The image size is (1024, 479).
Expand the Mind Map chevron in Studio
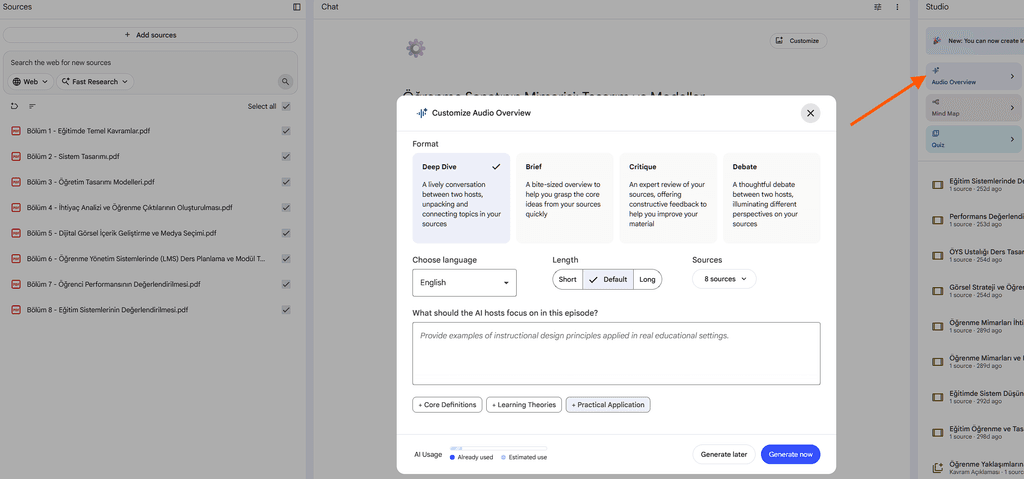(1013, 107)
